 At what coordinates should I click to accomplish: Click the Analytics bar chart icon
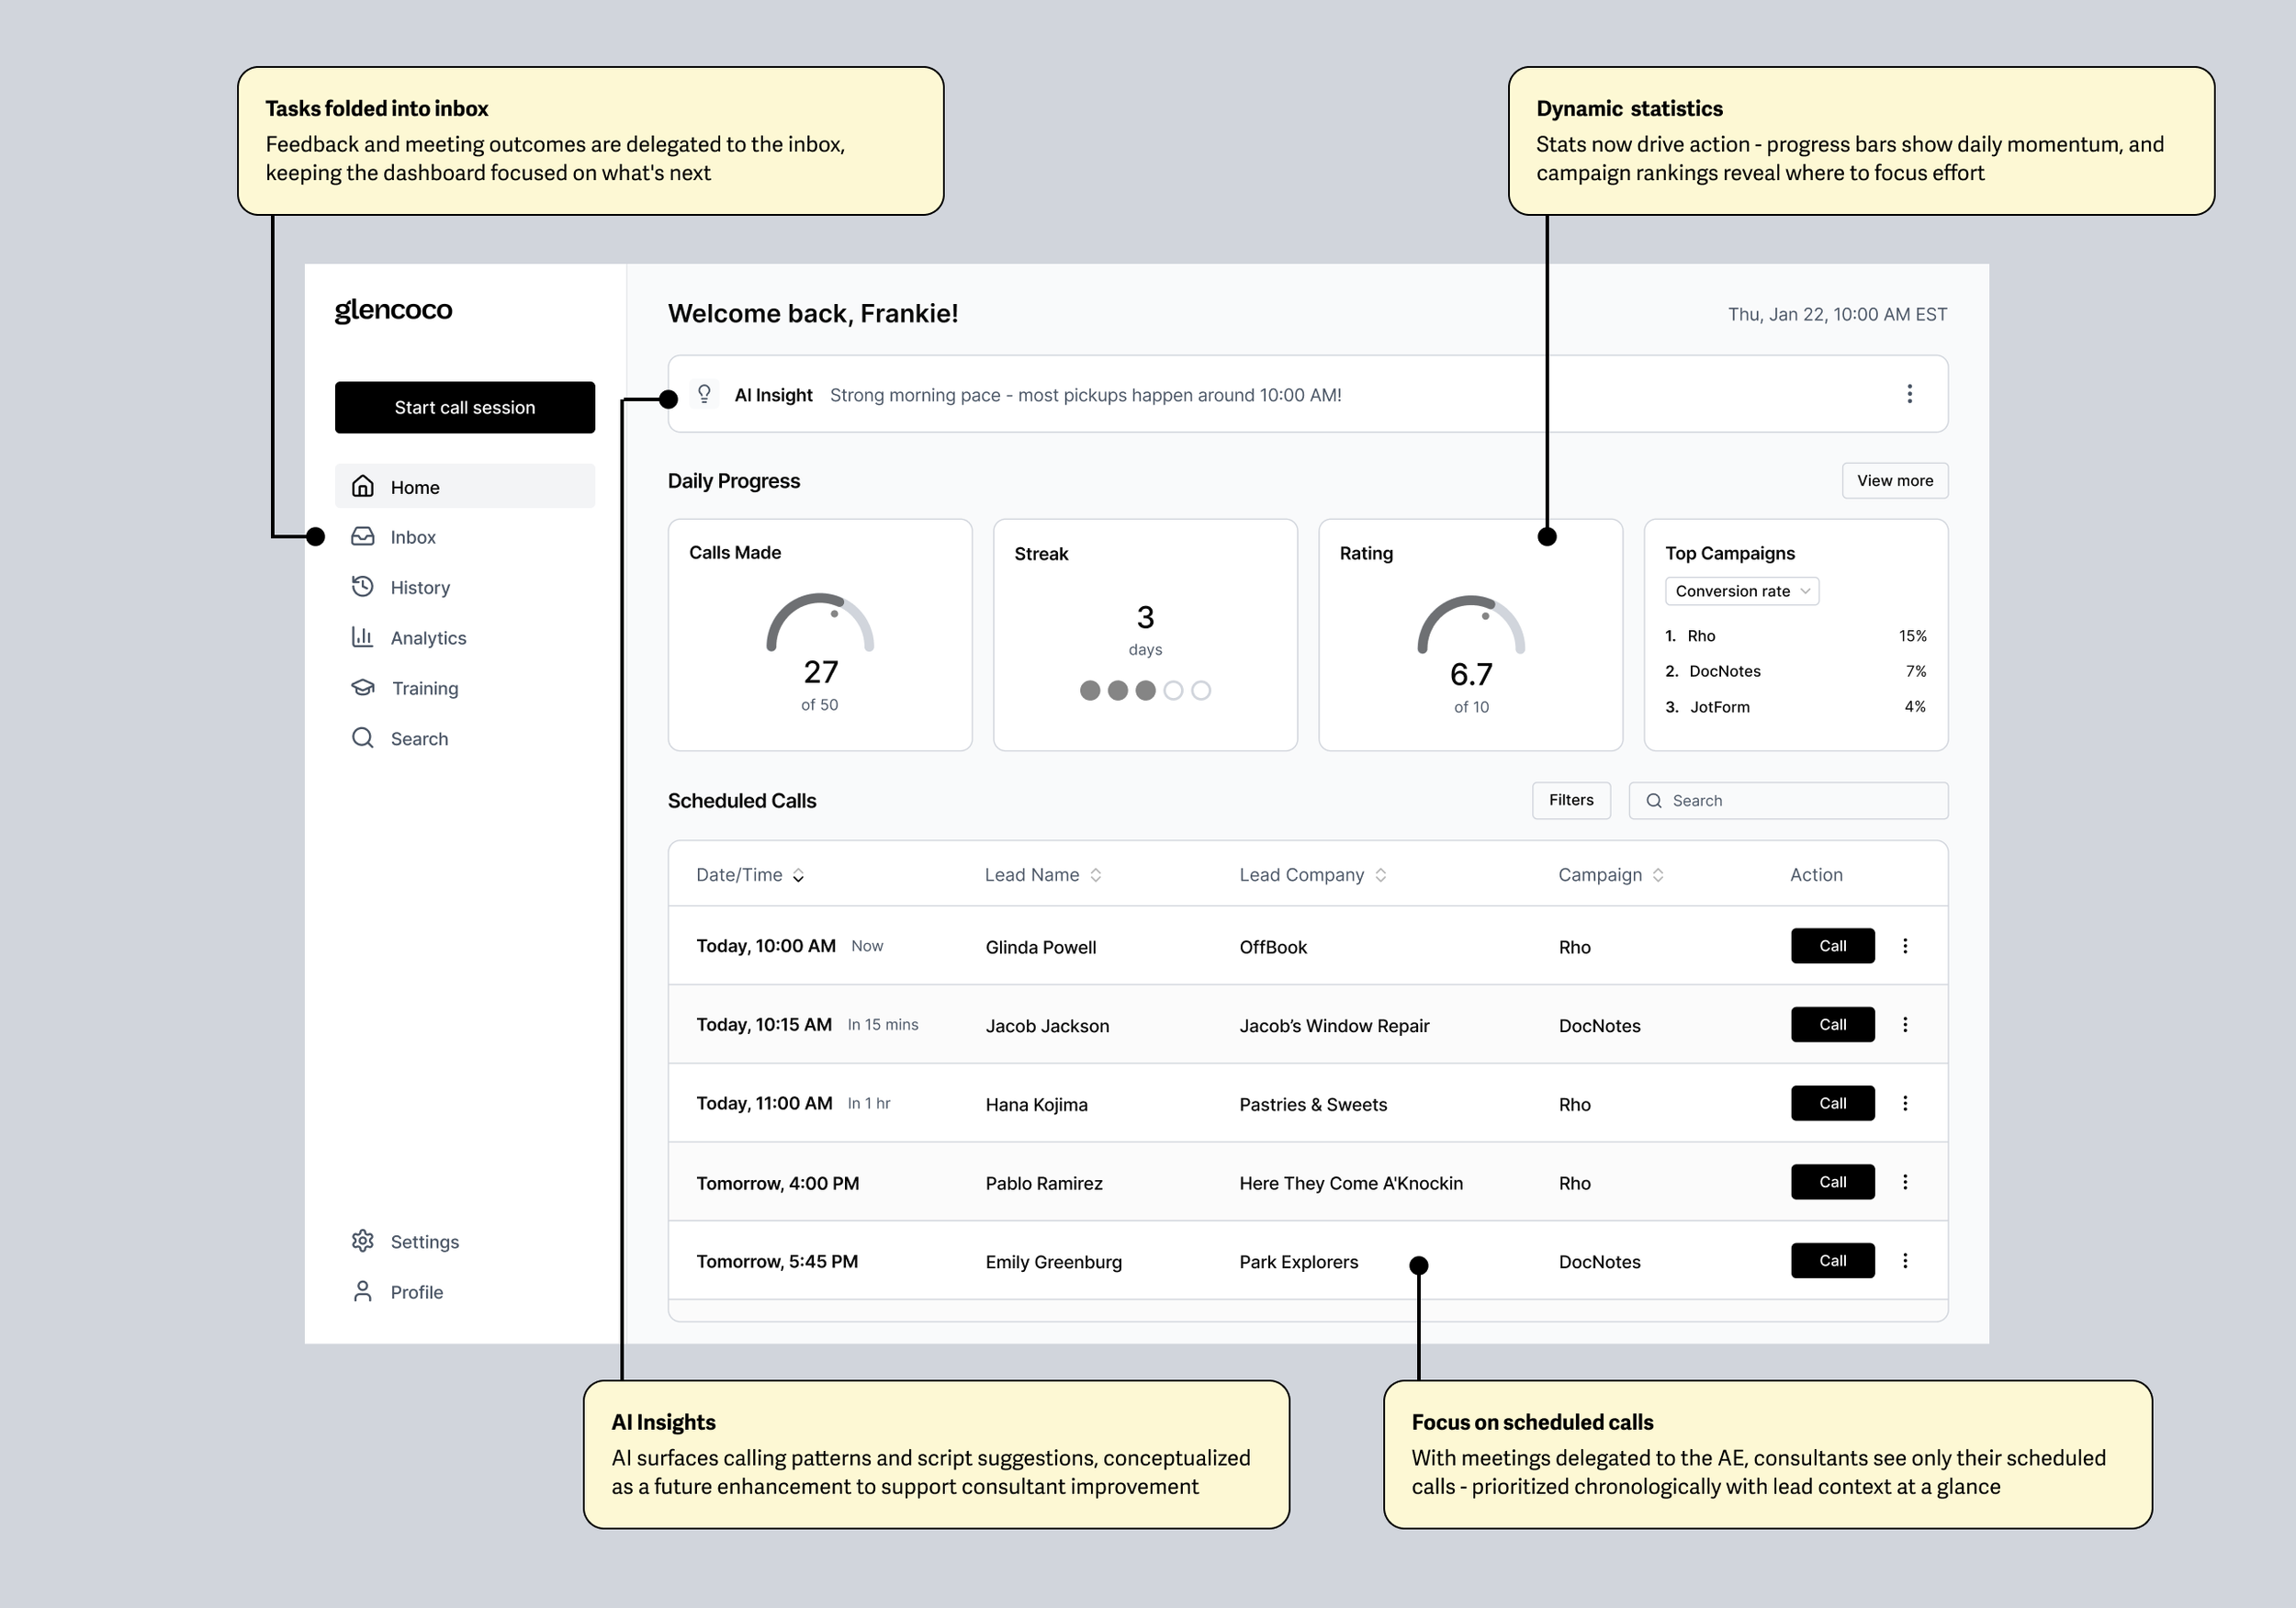(363, 637)
